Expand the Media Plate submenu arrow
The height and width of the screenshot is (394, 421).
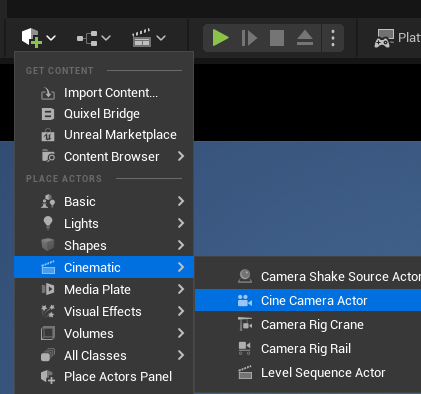(181, 289)
